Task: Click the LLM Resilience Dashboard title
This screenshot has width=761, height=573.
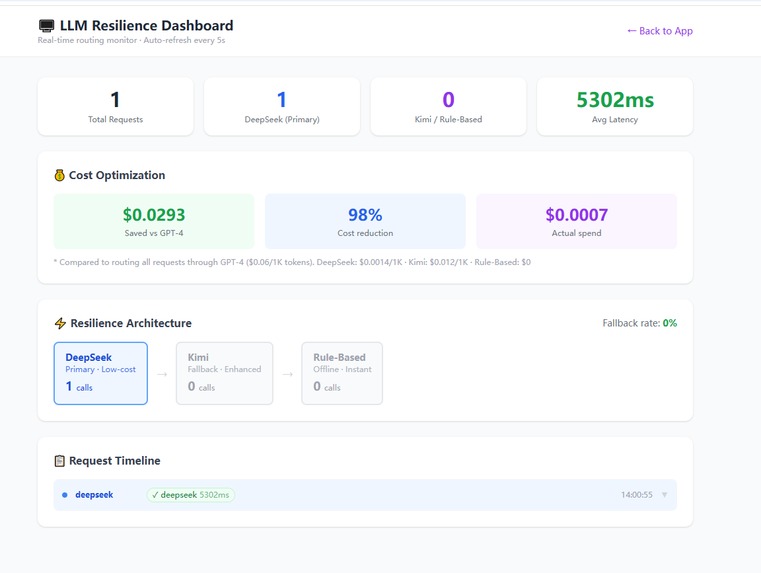Action: [147, 25]
